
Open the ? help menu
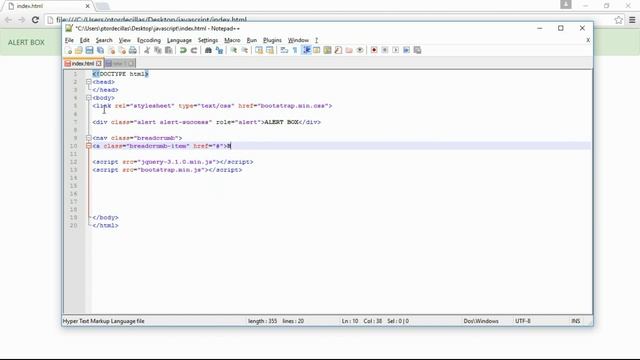coord(316,40)
